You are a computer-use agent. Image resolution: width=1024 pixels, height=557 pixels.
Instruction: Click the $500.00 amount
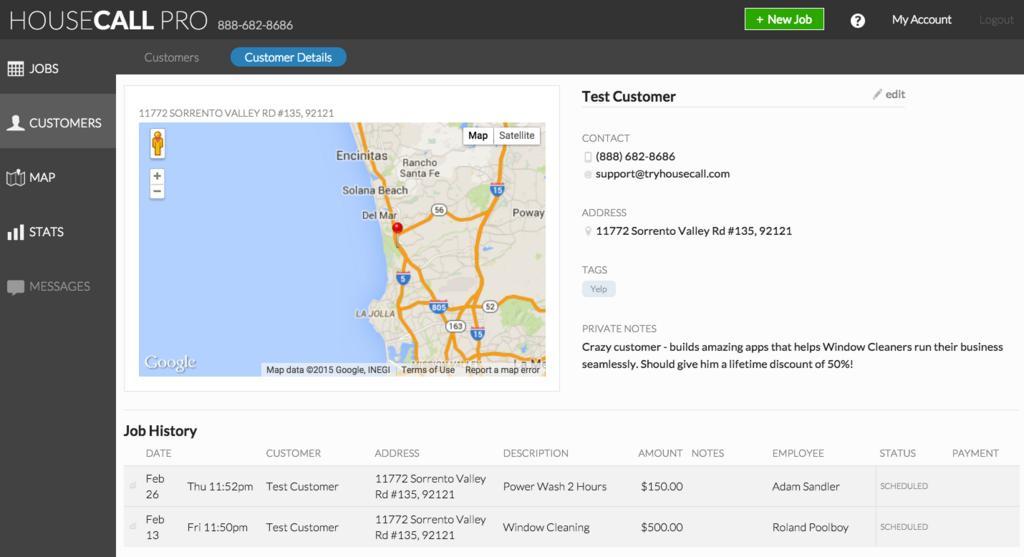(x=662, y=527)
